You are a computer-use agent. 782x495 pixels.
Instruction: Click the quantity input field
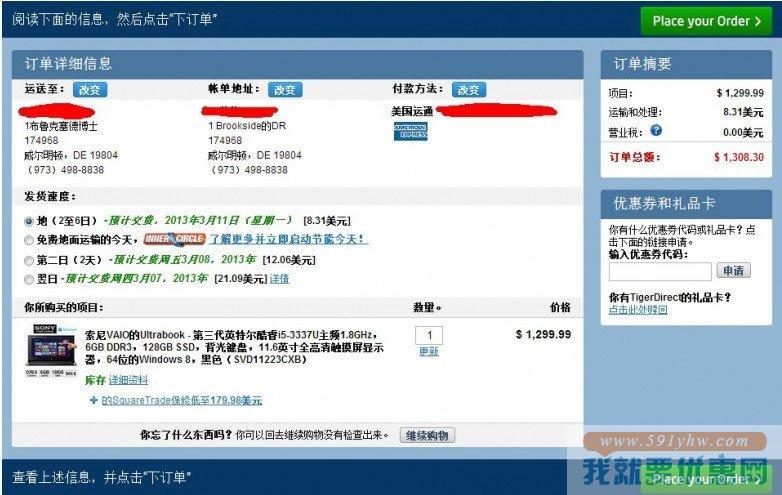[429, 335]
